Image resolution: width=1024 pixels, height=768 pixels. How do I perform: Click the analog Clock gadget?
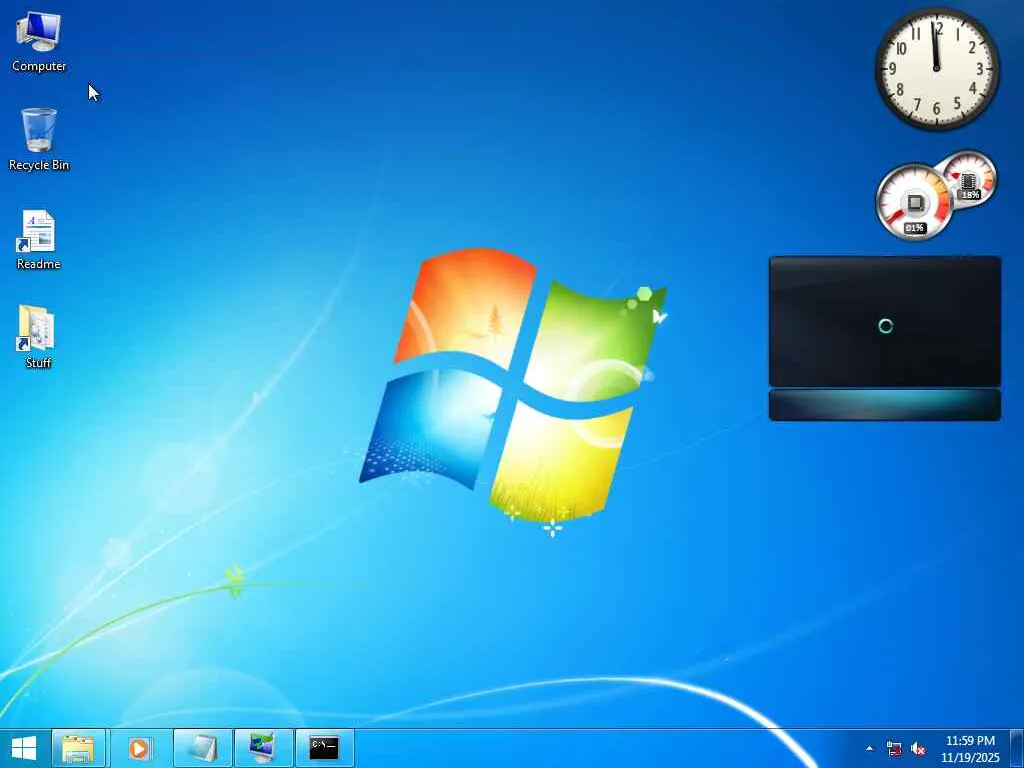(936, 68)
